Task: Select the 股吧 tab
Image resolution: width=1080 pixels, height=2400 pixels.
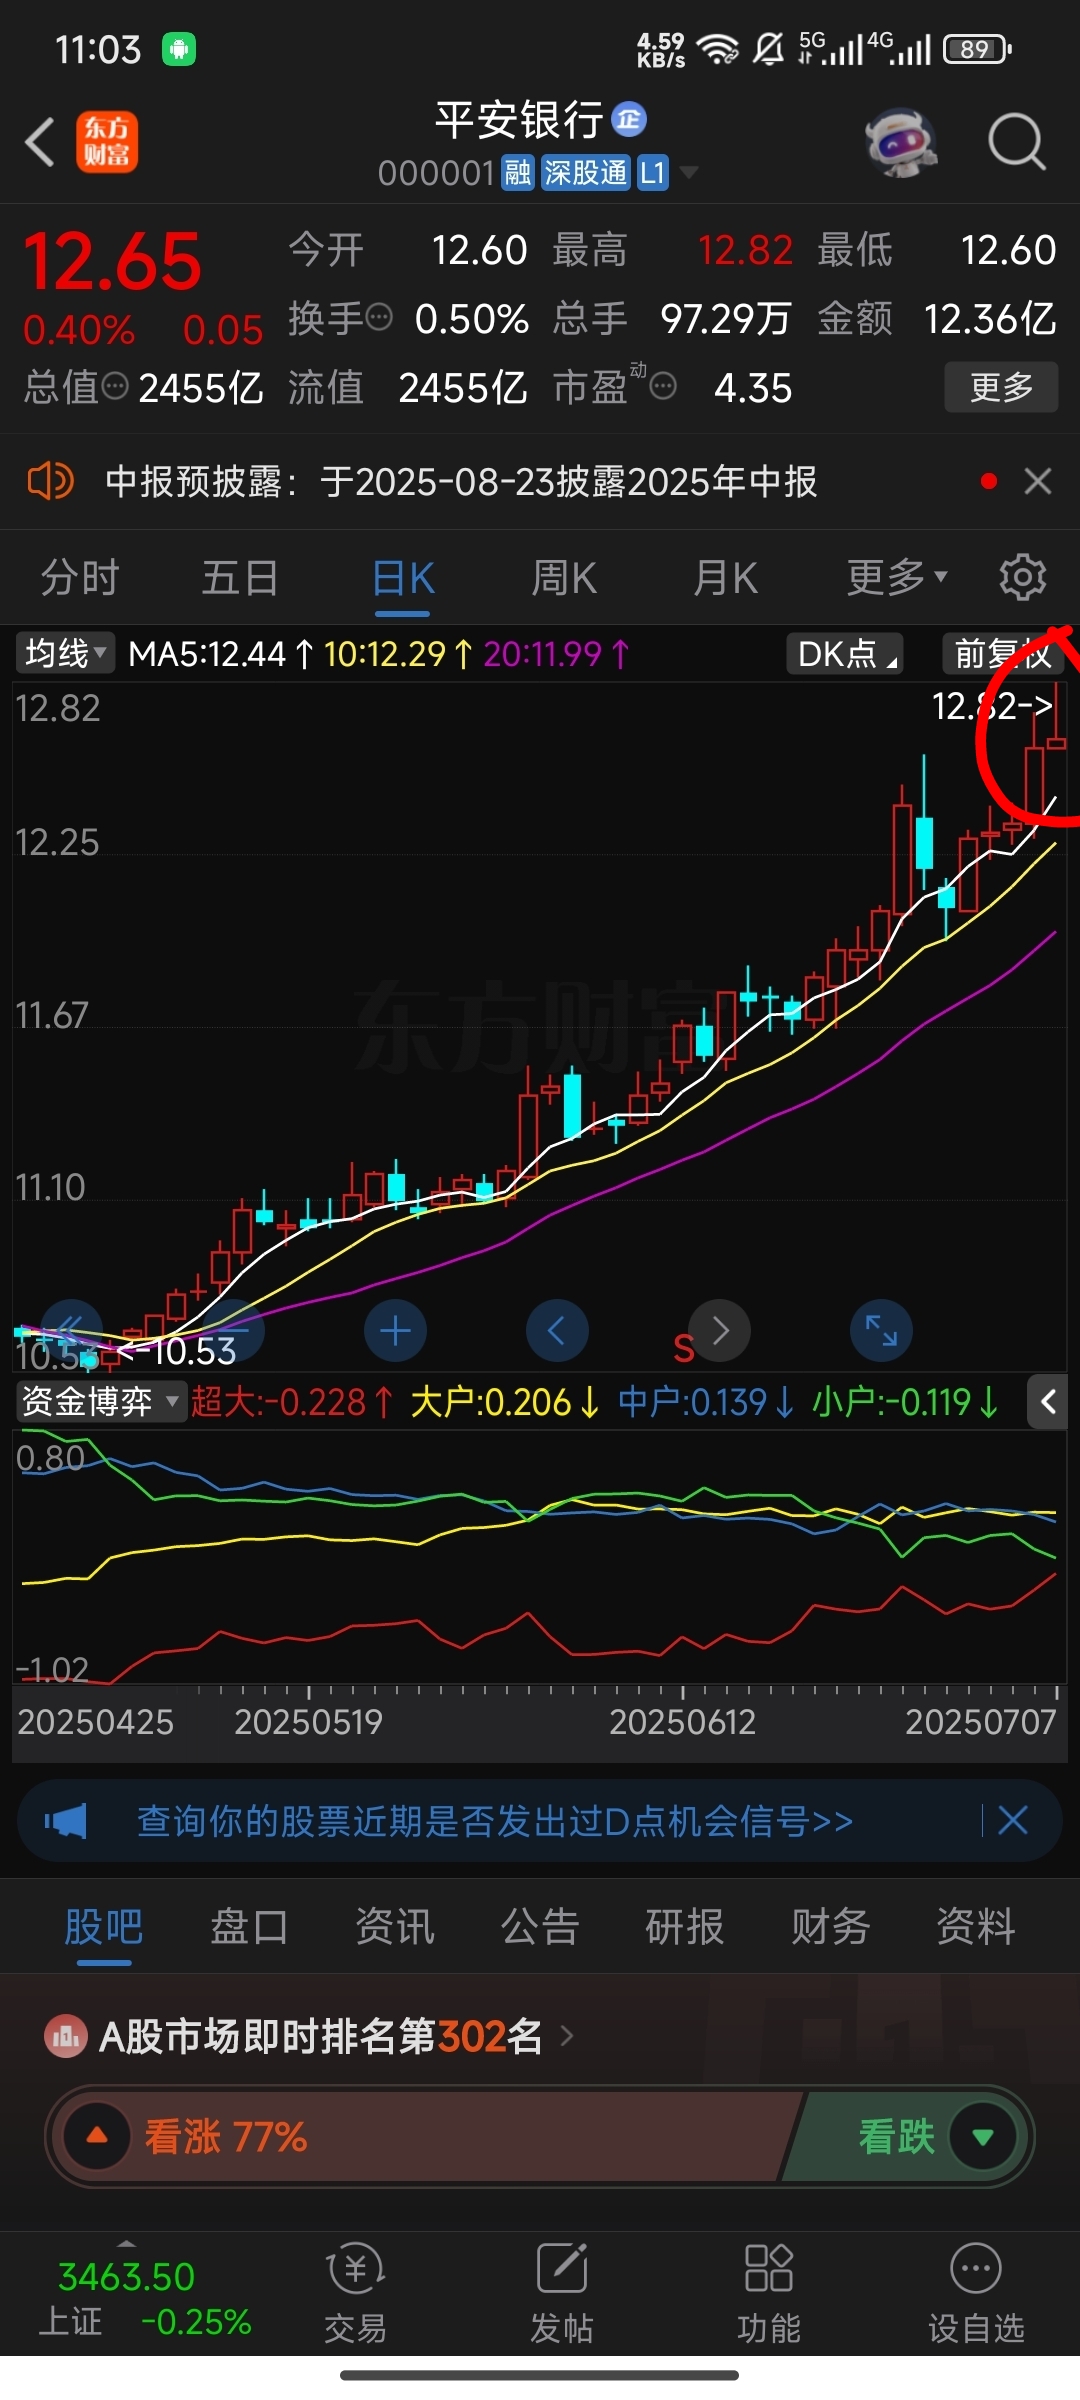Action: (x=103, y=1926)
